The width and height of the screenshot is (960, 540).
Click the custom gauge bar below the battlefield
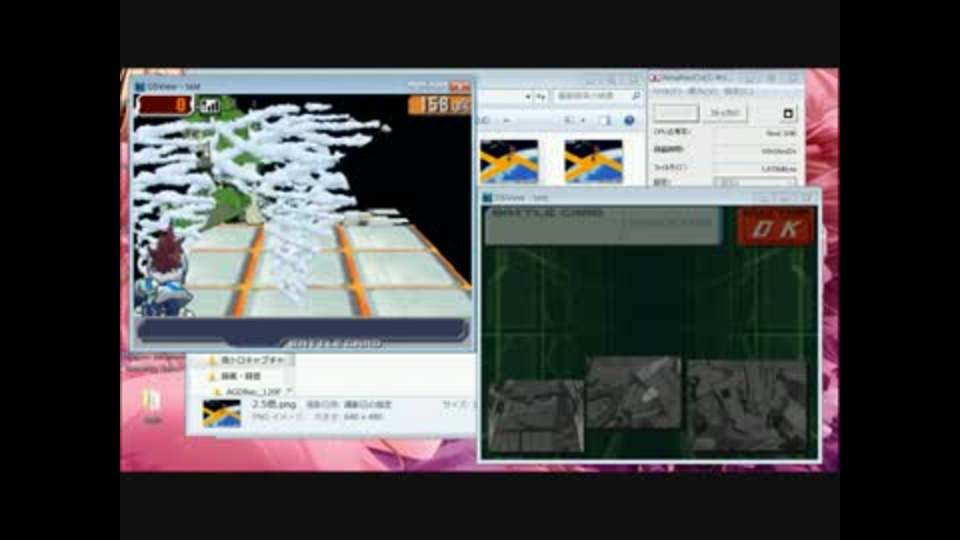pyautogui.click(x=302, y=331)
